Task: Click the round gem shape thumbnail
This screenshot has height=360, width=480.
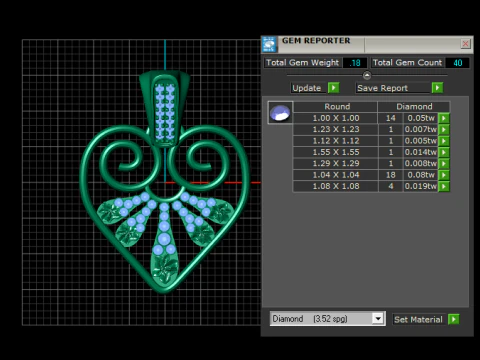Action: [x=280, y=113]
